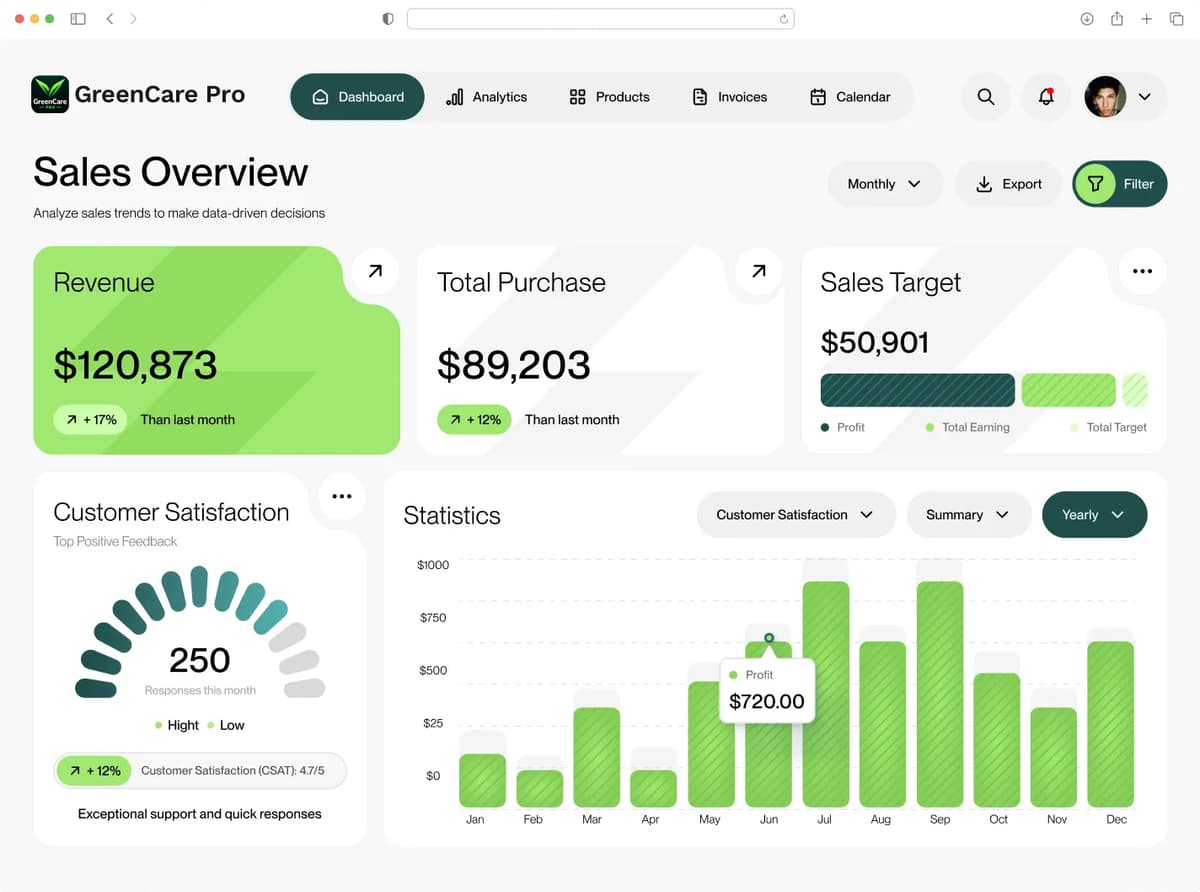Open the Summary dropdown in Statistics
The image size is (1200, 892).
pos(967,514)
